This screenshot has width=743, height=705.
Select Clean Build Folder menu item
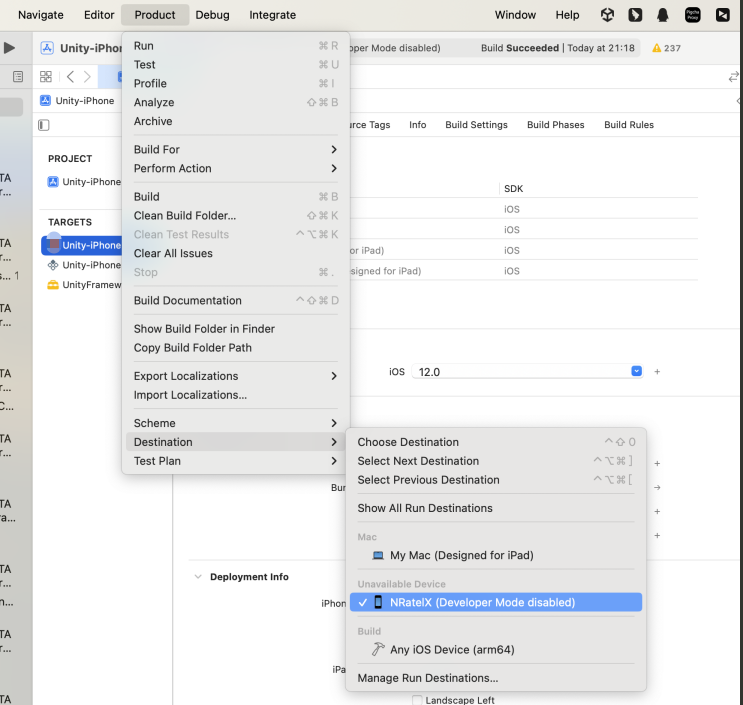point(236,216)
